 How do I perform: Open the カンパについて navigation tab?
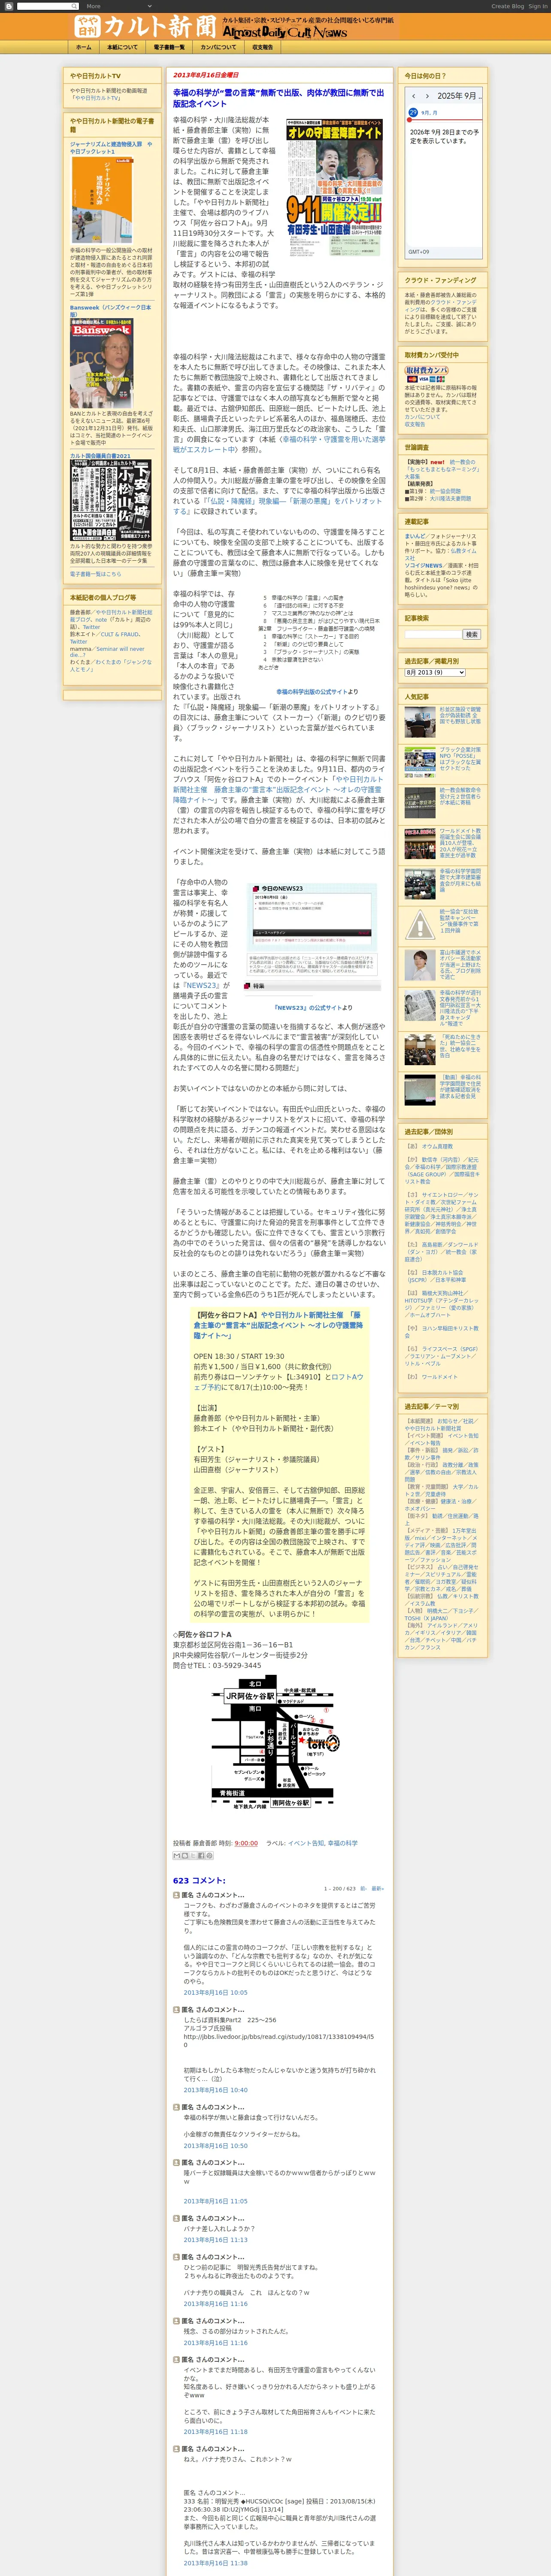click(x=218, y=47)
